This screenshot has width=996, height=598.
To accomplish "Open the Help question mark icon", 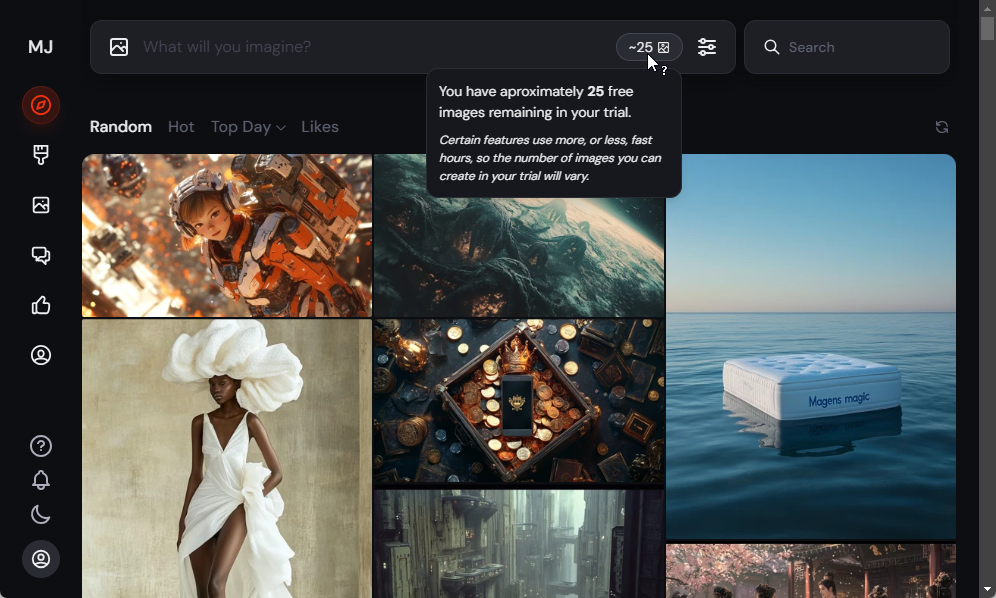I will click(x=40, y=446).
